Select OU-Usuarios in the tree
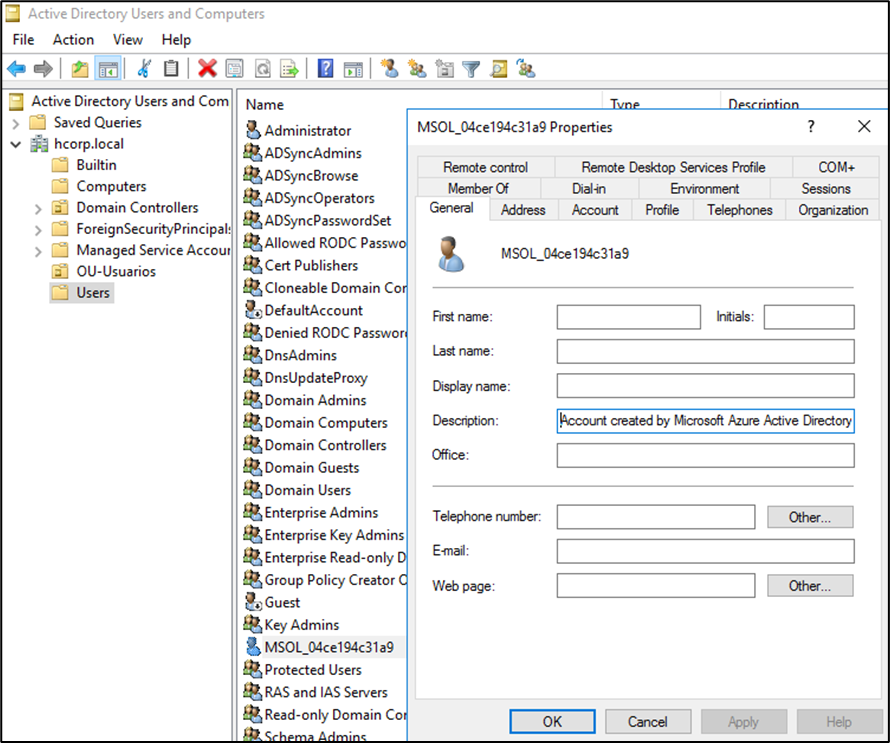 (116, 271)
